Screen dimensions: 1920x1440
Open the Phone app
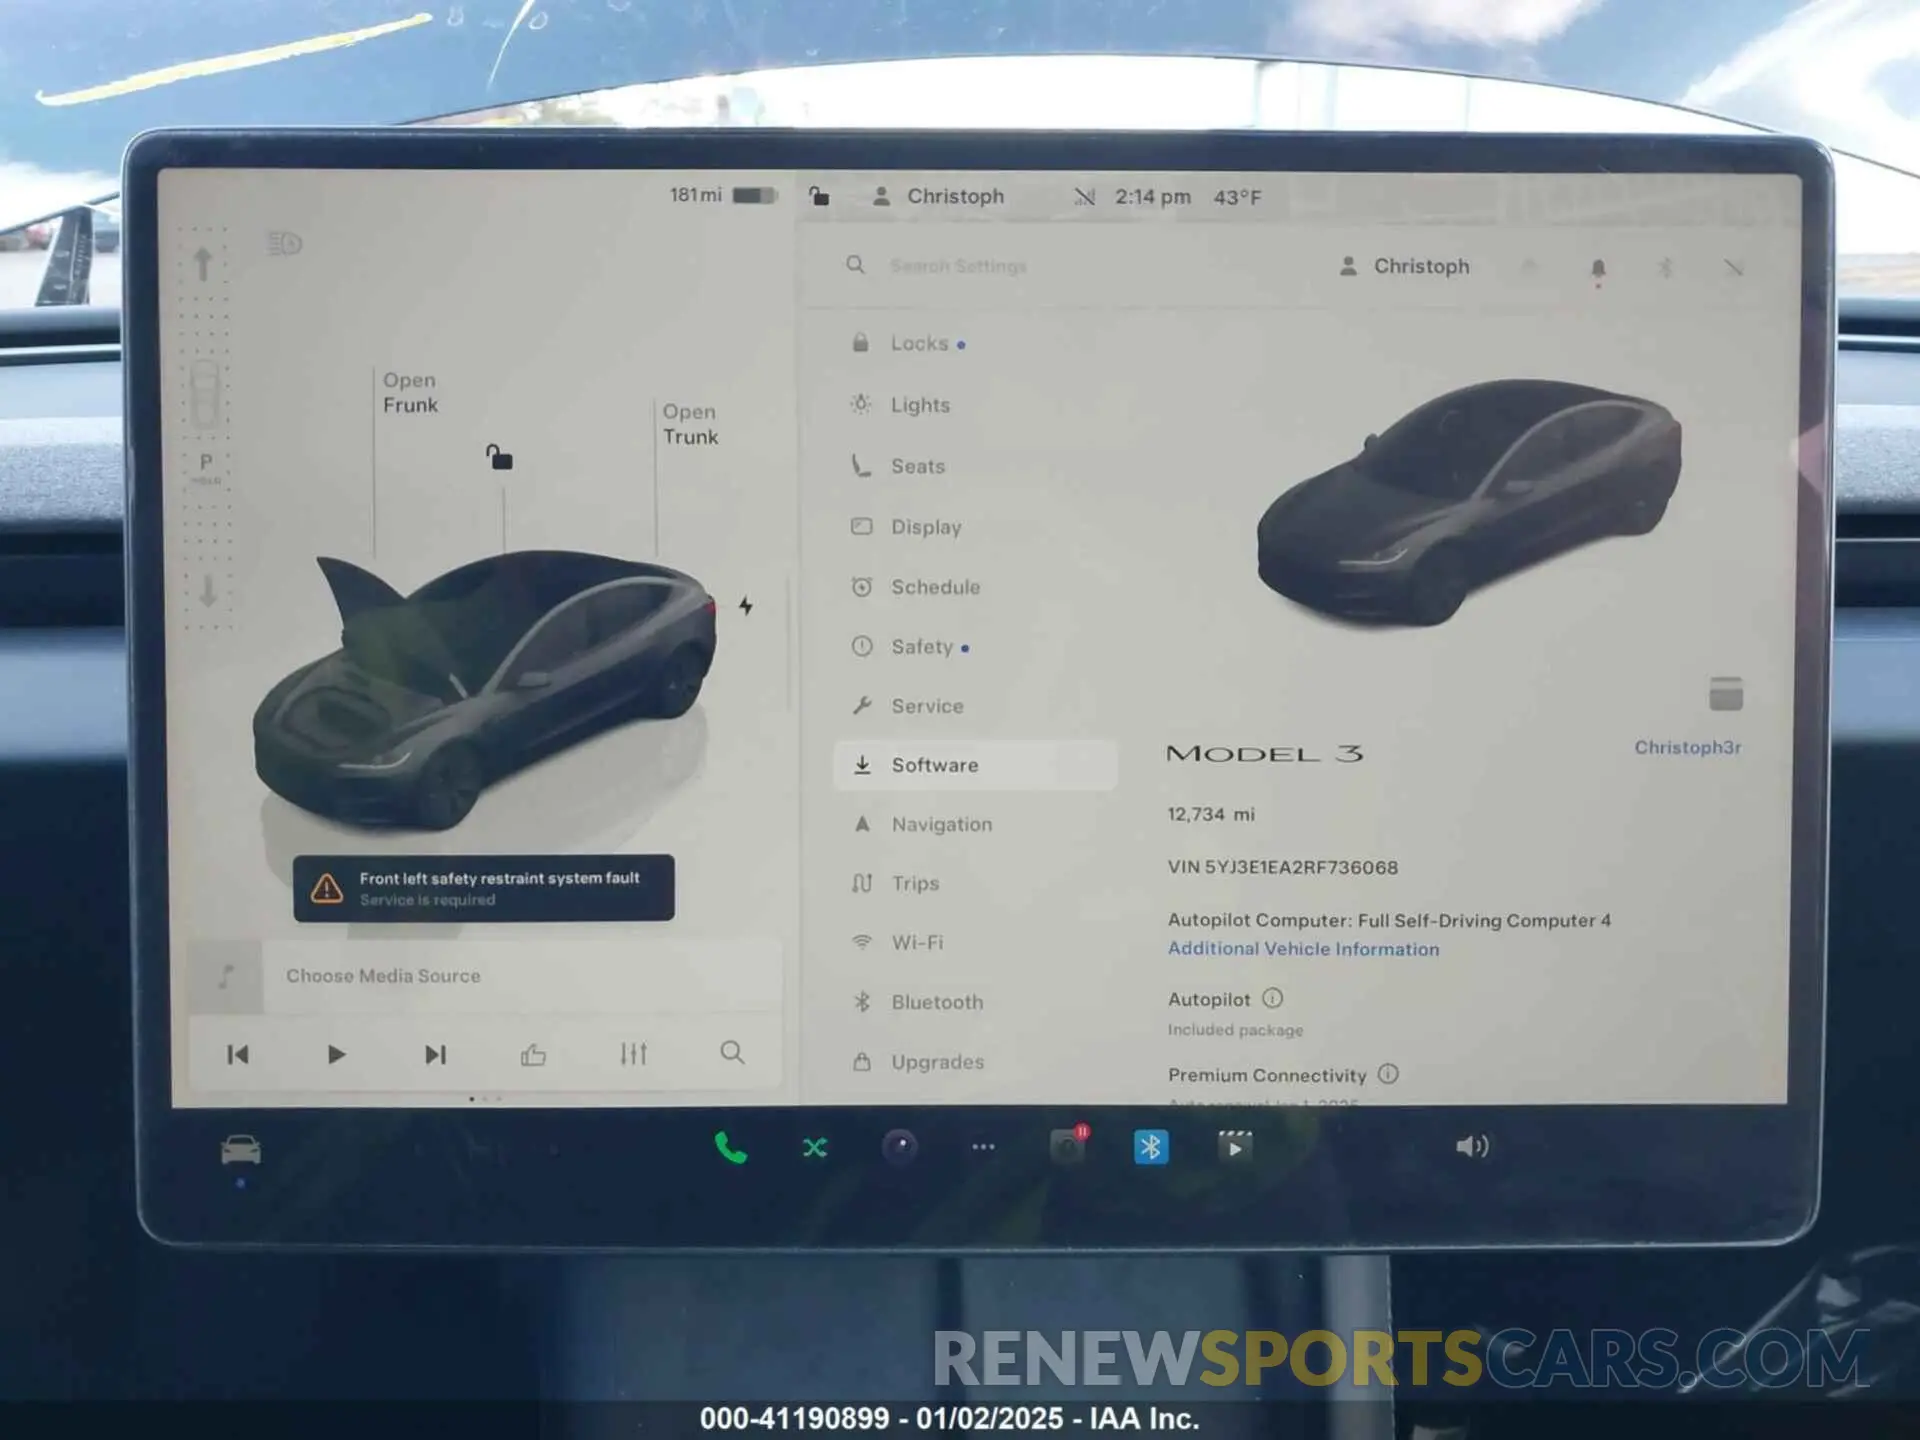(731, 1148)
